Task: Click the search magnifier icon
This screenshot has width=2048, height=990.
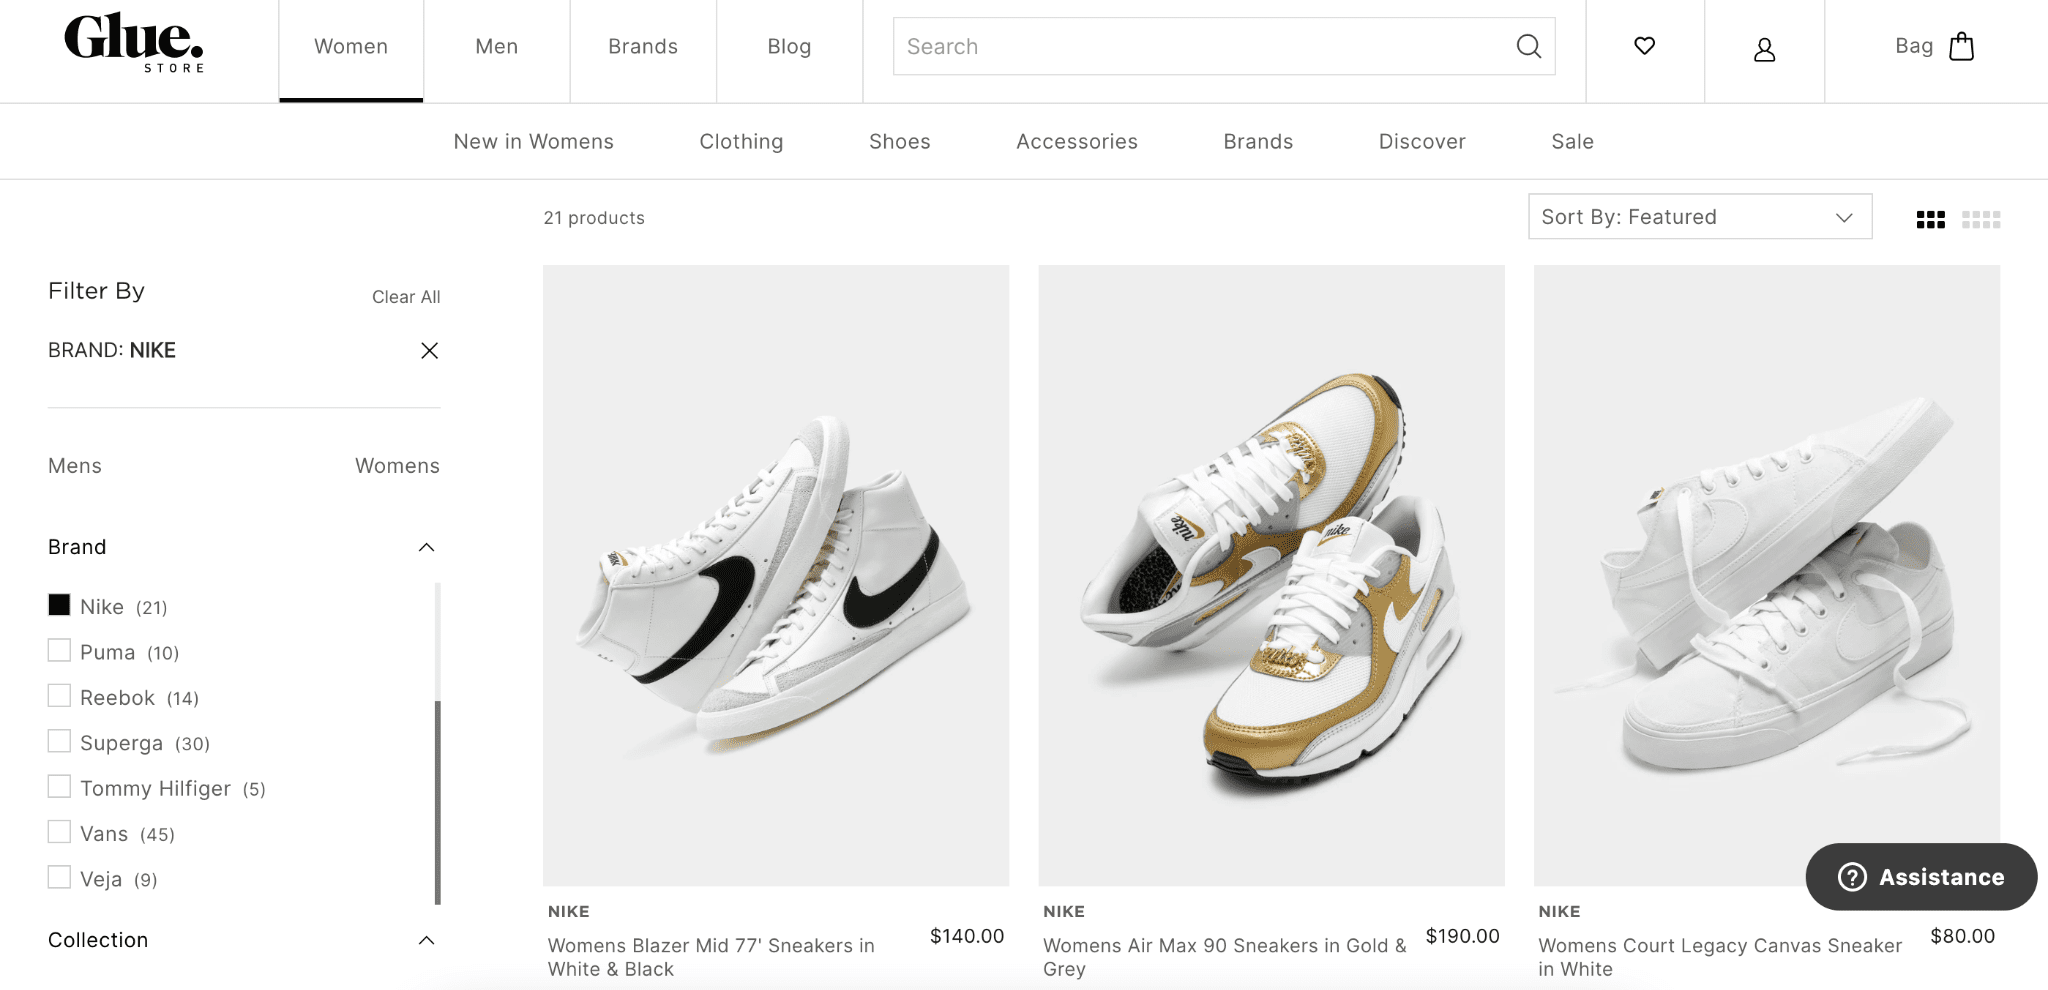Action: 1528,46
